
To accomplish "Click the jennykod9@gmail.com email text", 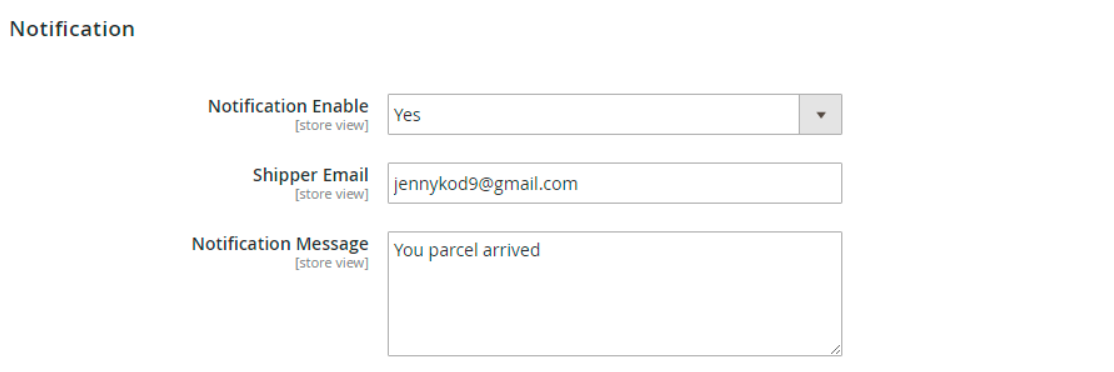I will click(x=486, y=185).
